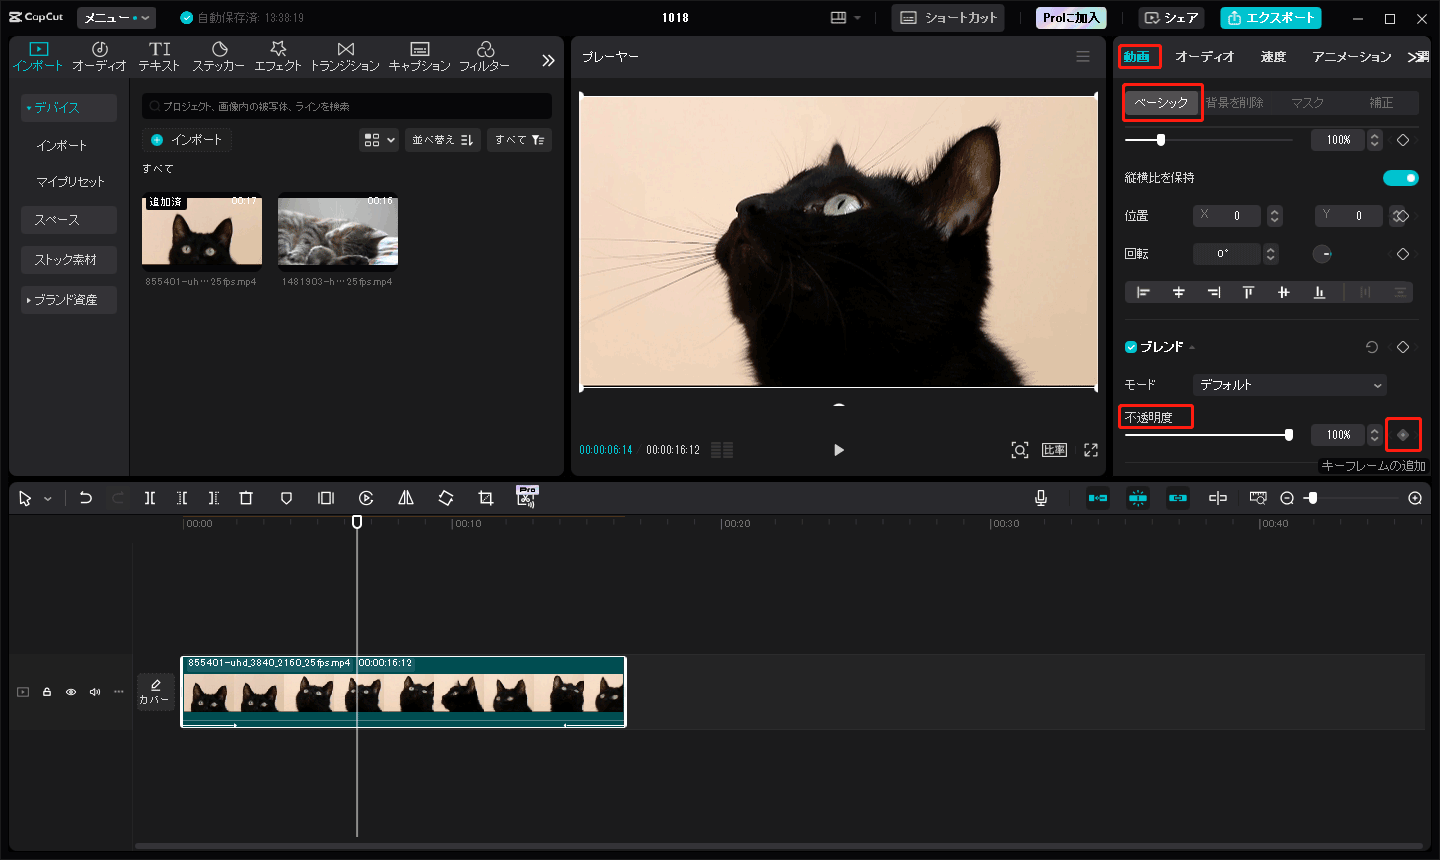Select ストック素材 in sidebar
Screen dimensions: 1440x860
[x=69, y=260]
